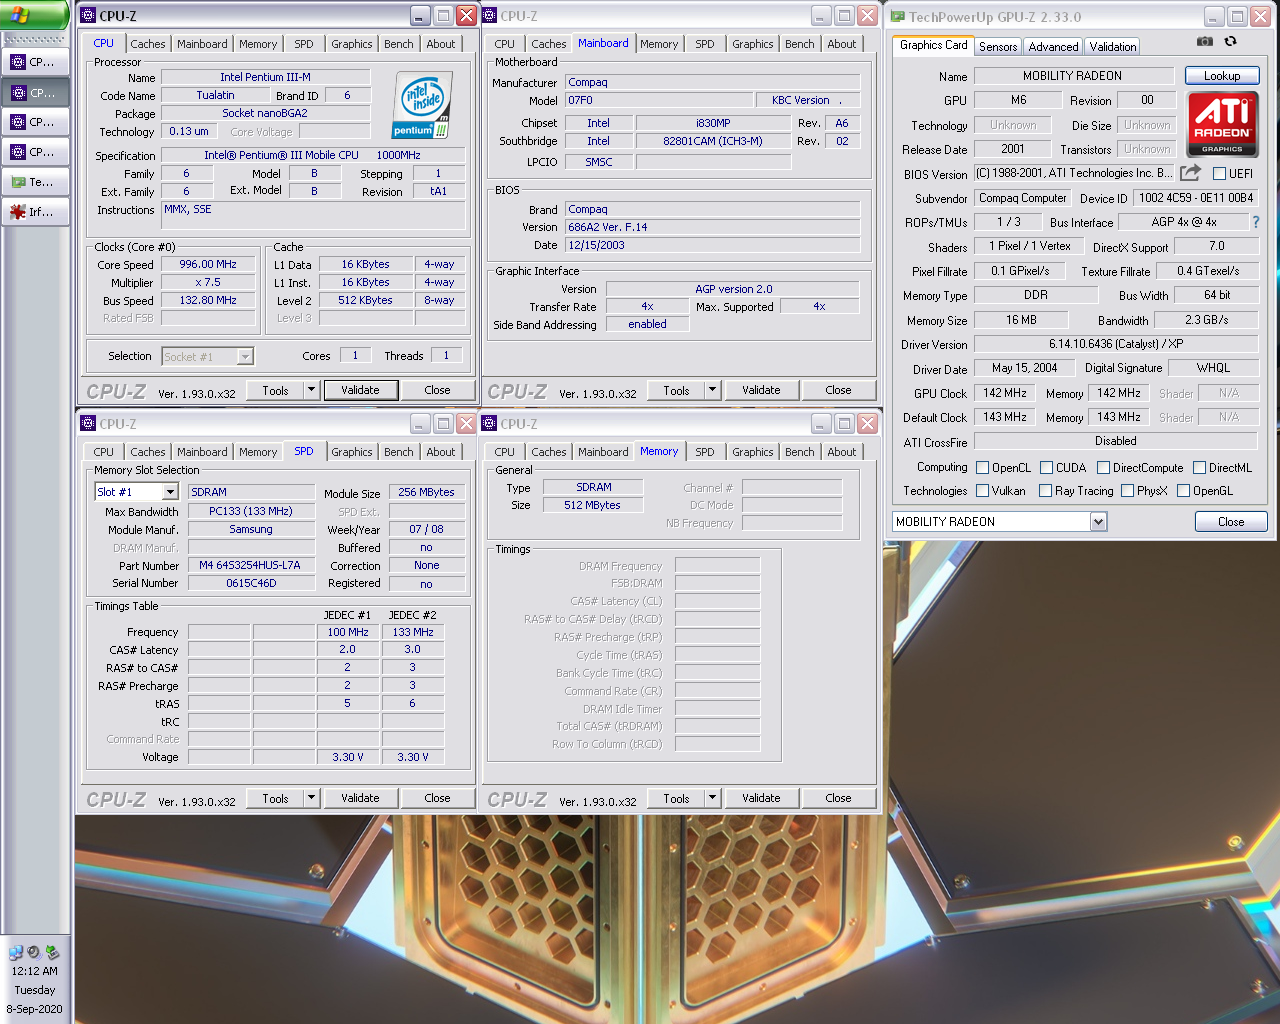The image size is (1280, 1024).
Task: Click the Device ID value in GPU-Z
Action: pyautogui.click(x=1195, y=198)
